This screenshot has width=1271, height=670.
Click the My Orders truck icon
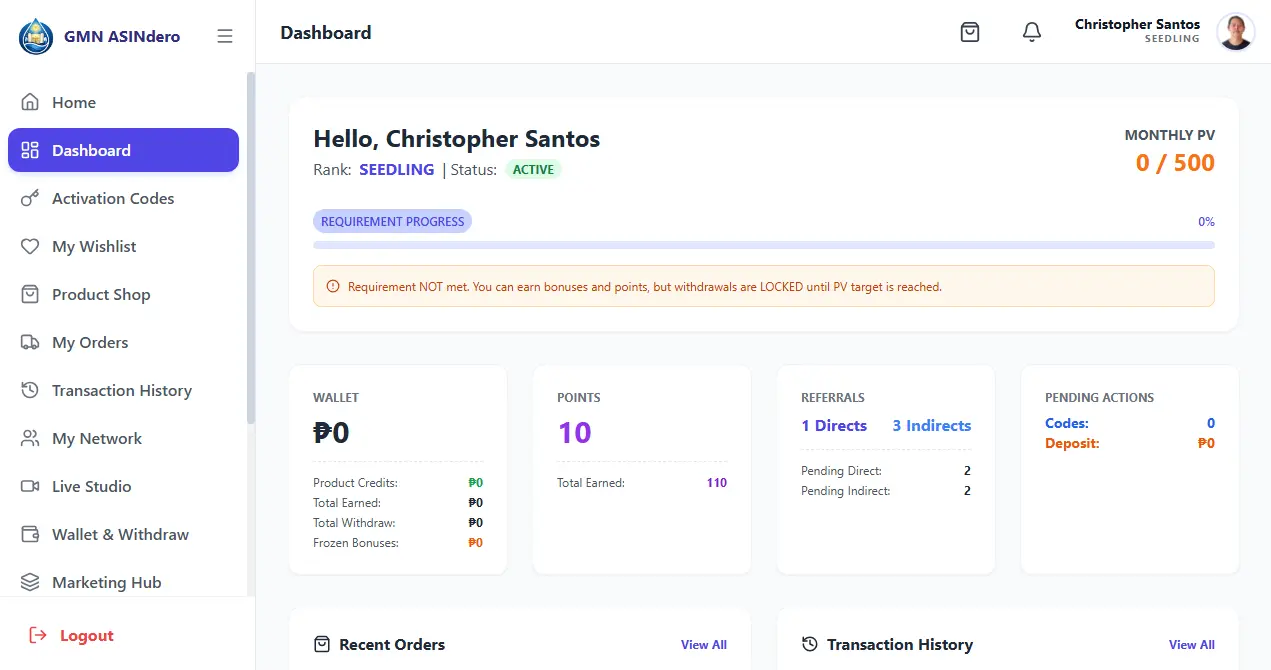(x=30, y=342)
